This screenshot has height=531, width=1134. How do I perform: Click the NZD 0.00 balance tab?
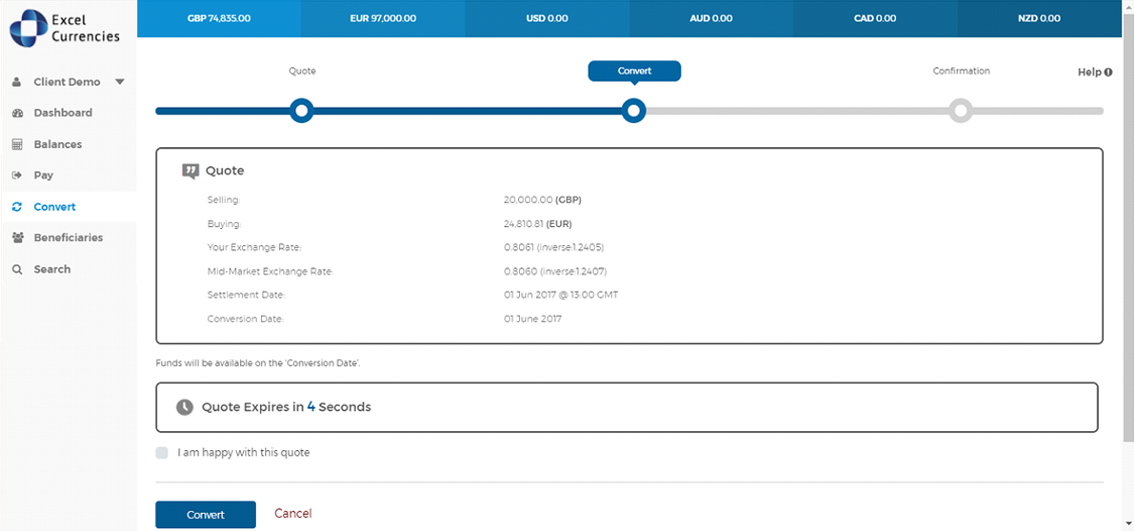click(x=1040, y=18)
